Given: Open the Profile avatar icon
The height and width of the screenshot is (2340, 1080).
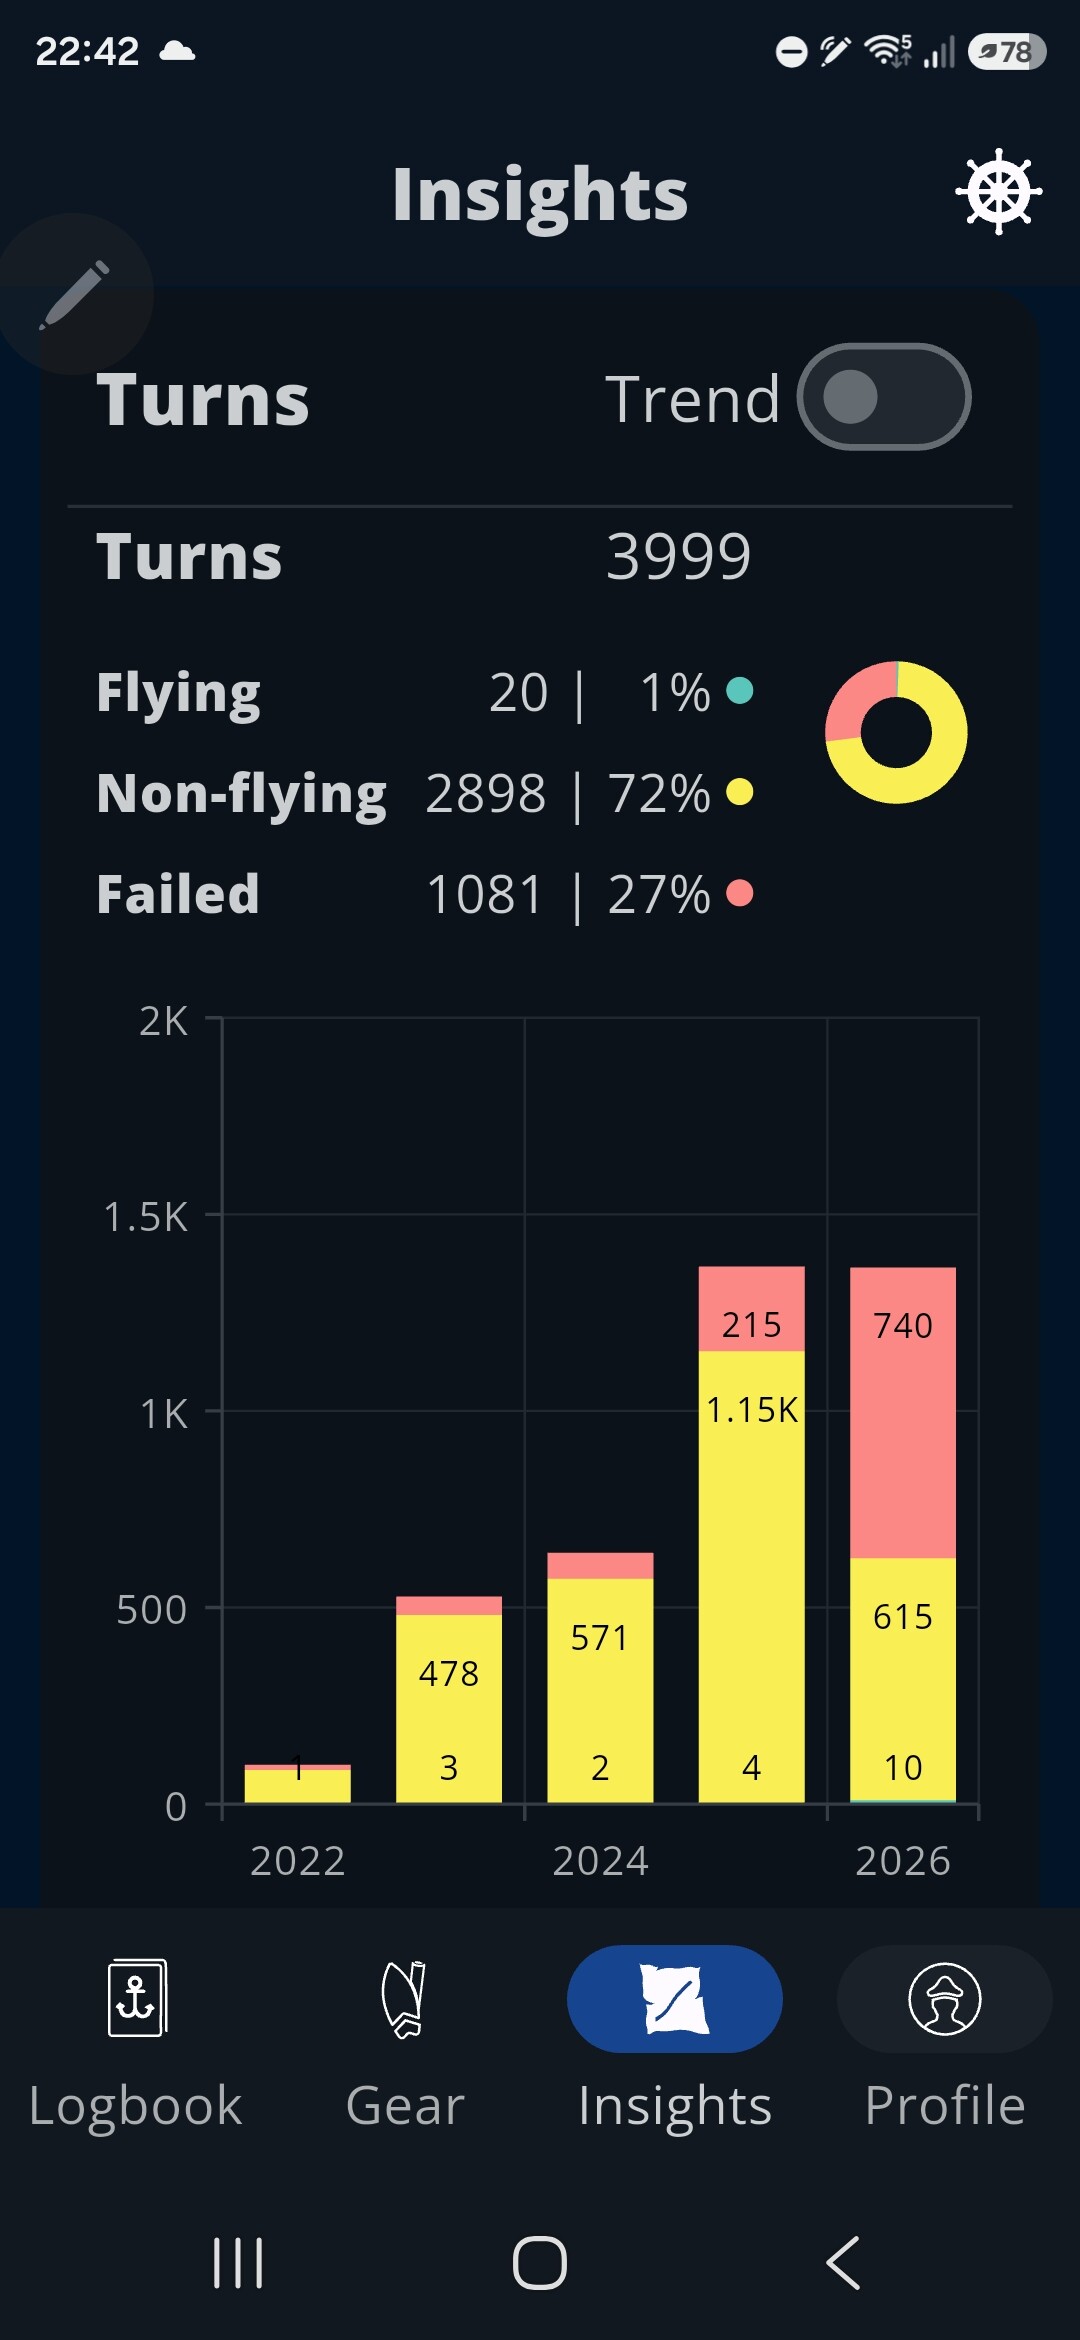Looking at the screenshot, I should pos(945,1998).
